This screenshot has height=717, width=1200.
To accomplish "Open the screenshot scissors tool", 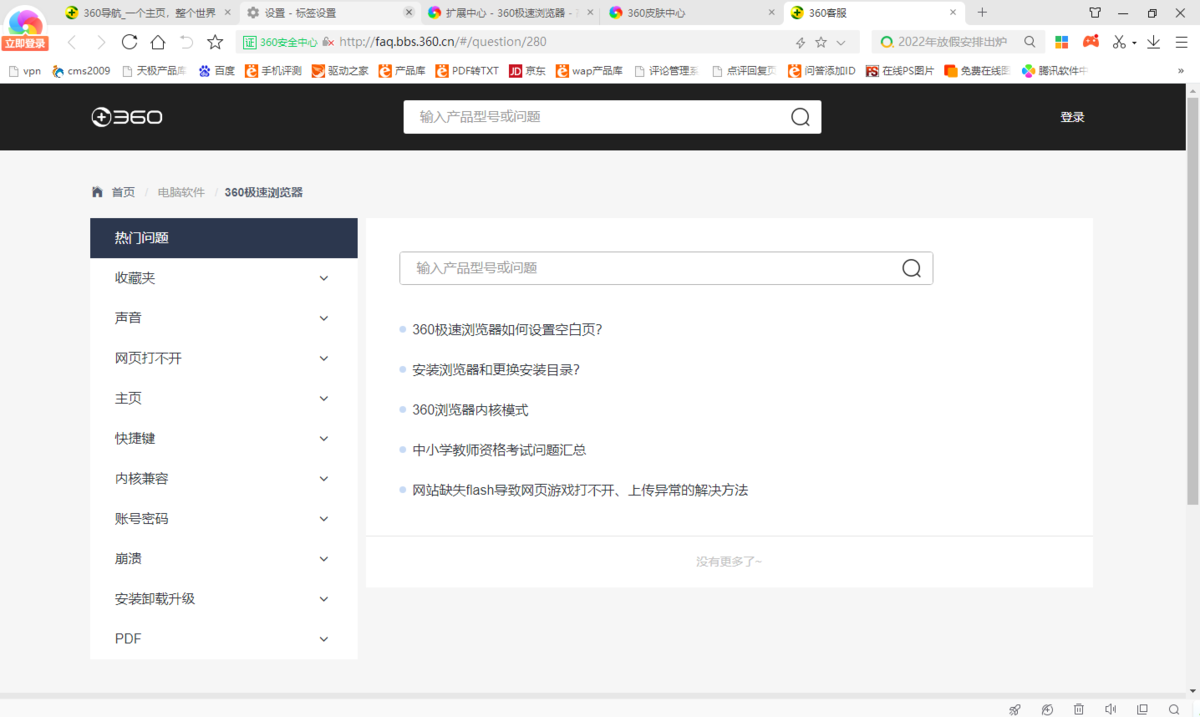I will click(1119, 42).
